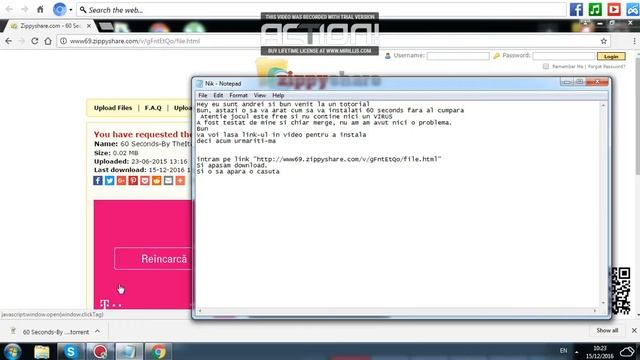The image size is (640, 360).
Task: Click the Username input field
Action: 458,56
